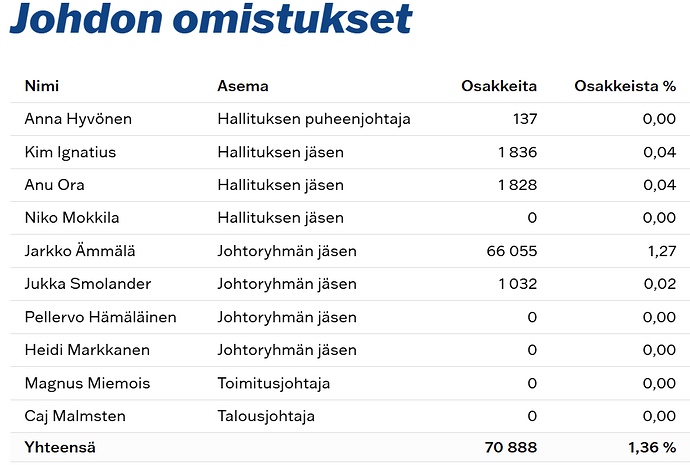Click the Caj Malmsten name cell
690x465 pixels.
click(x=75, y=416)
